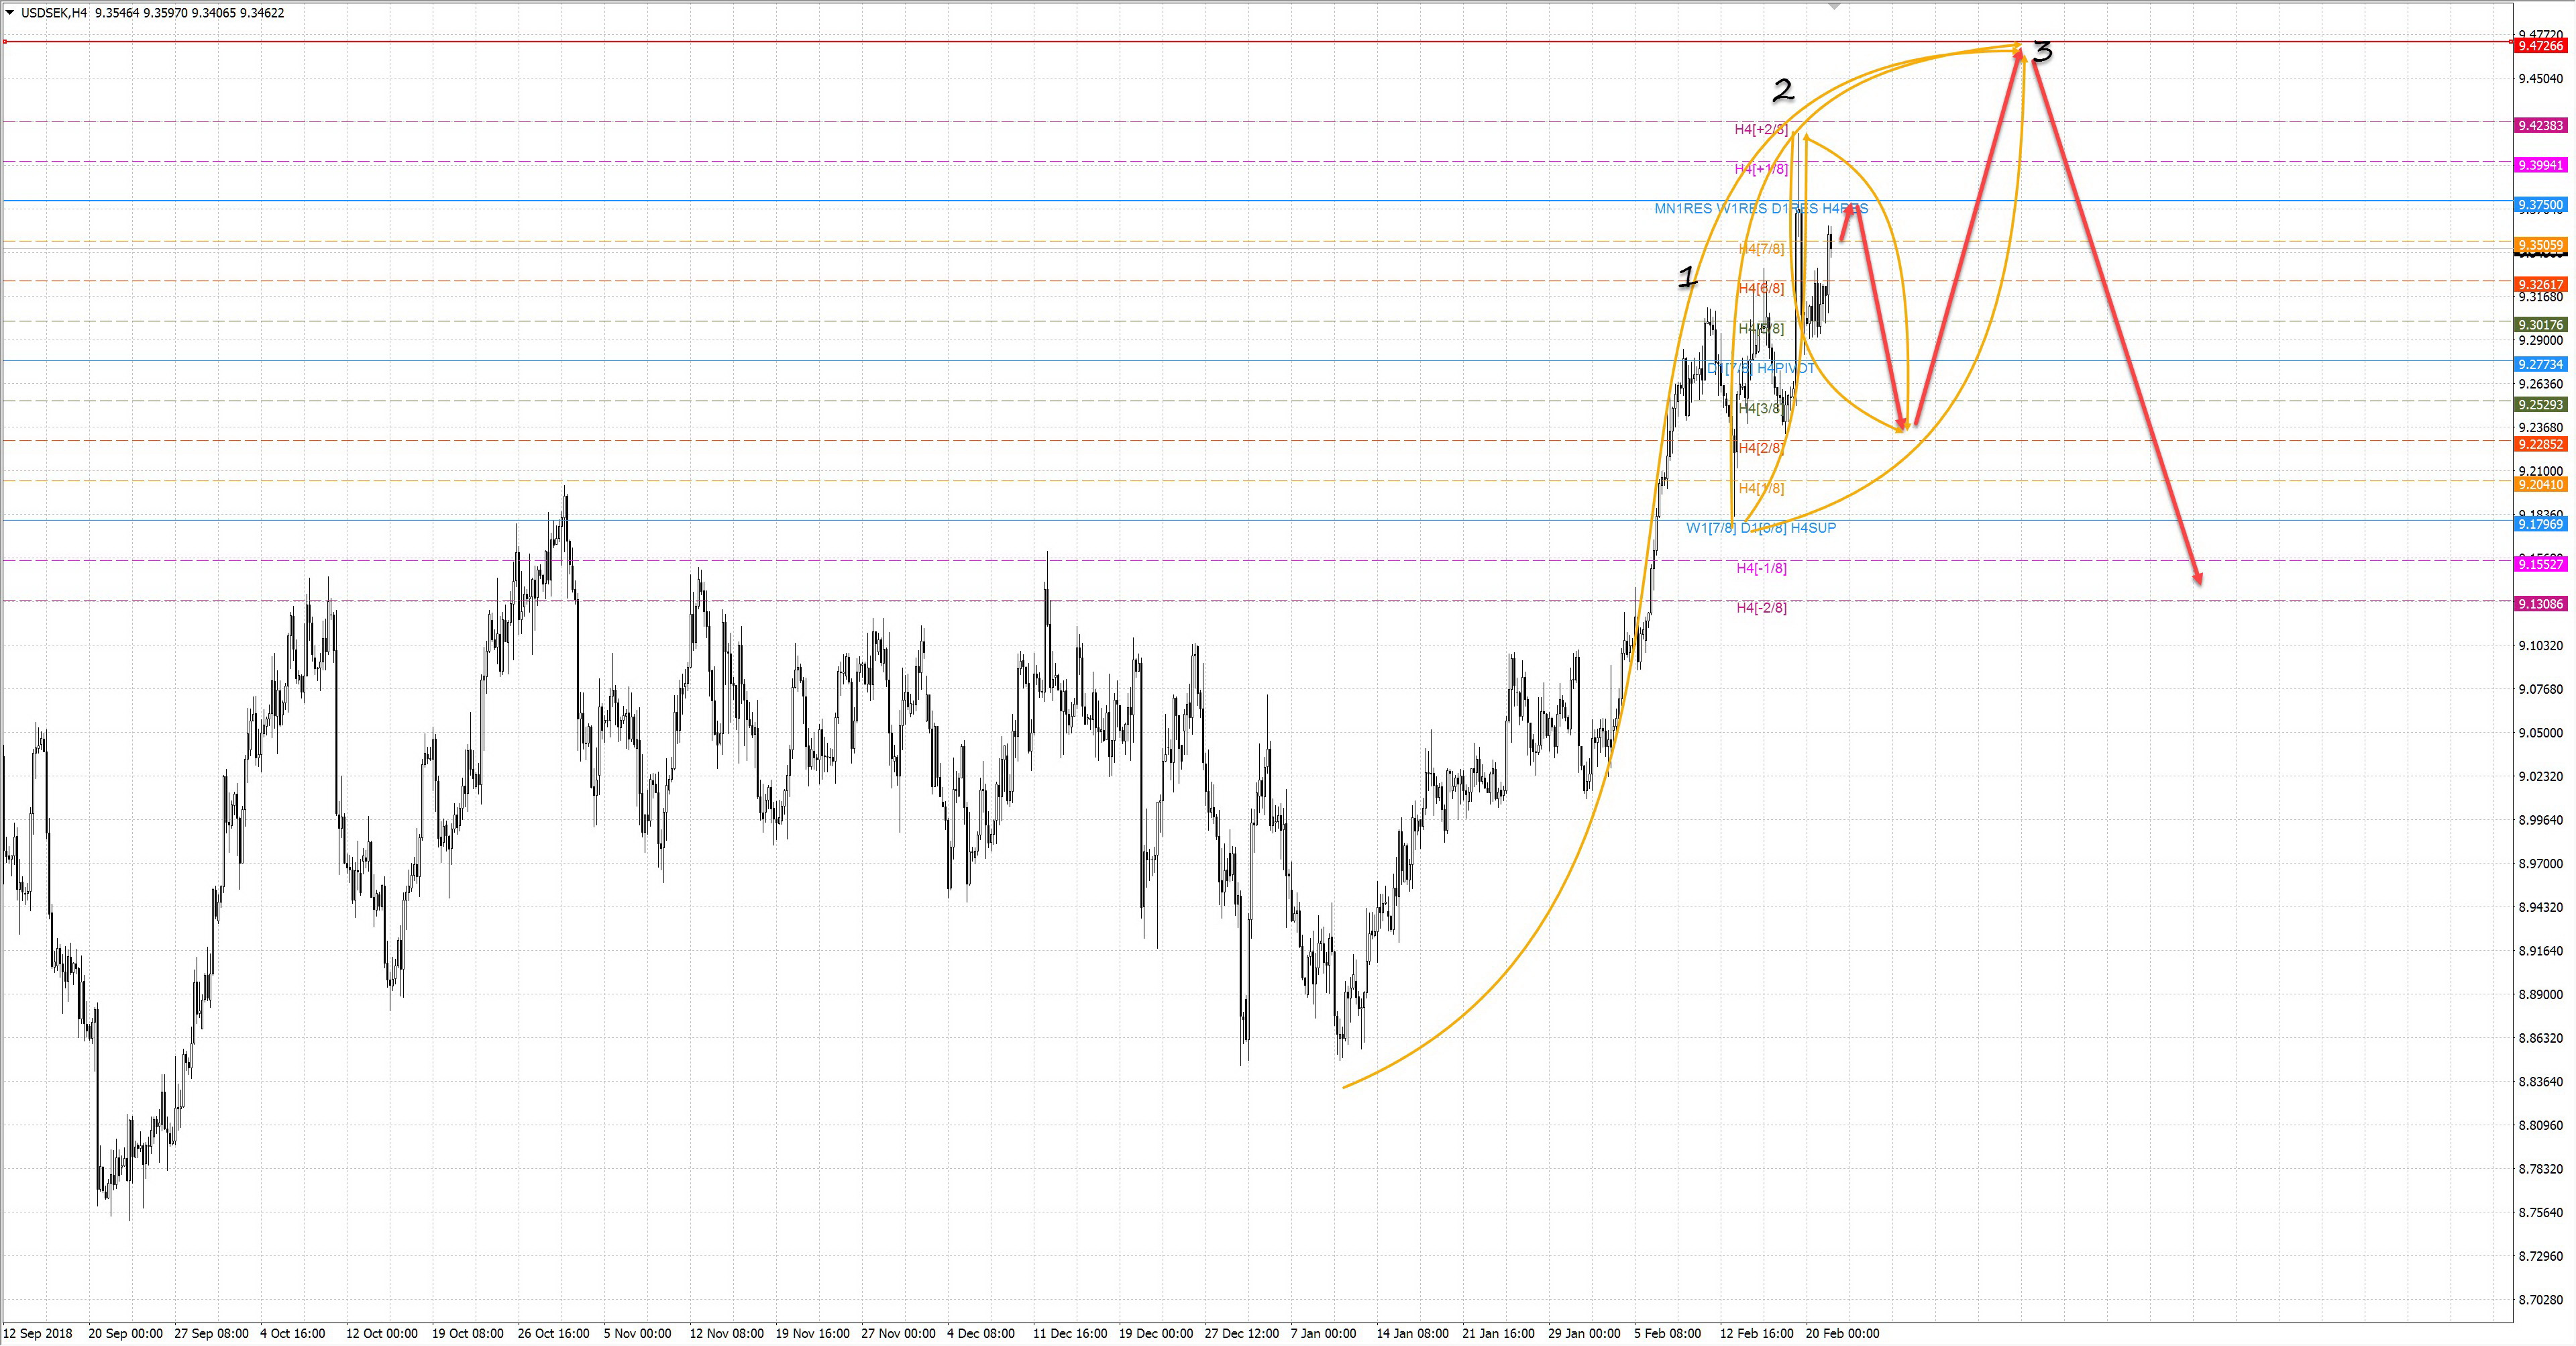Click the H4[+2/8] level text
Screen dimensions: 2576x1346
coord(1761,129)
